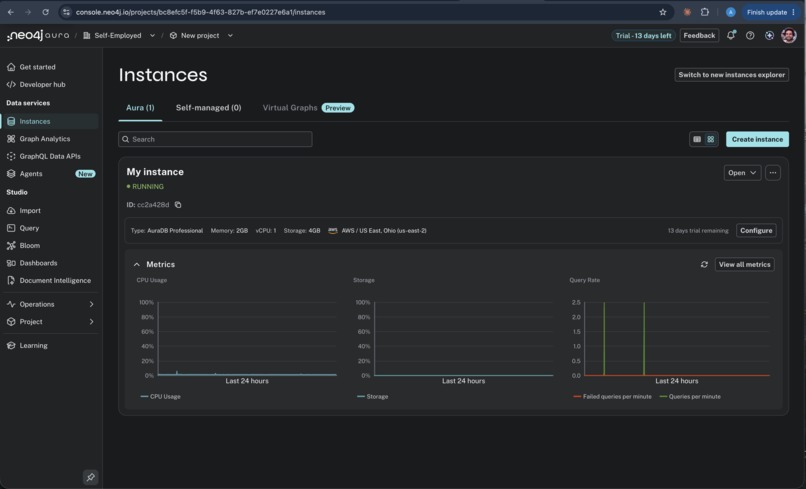This screenshot has height=489, width=806.
Task: Select the Aura (1) tab
Action: (x=140, y=107)
